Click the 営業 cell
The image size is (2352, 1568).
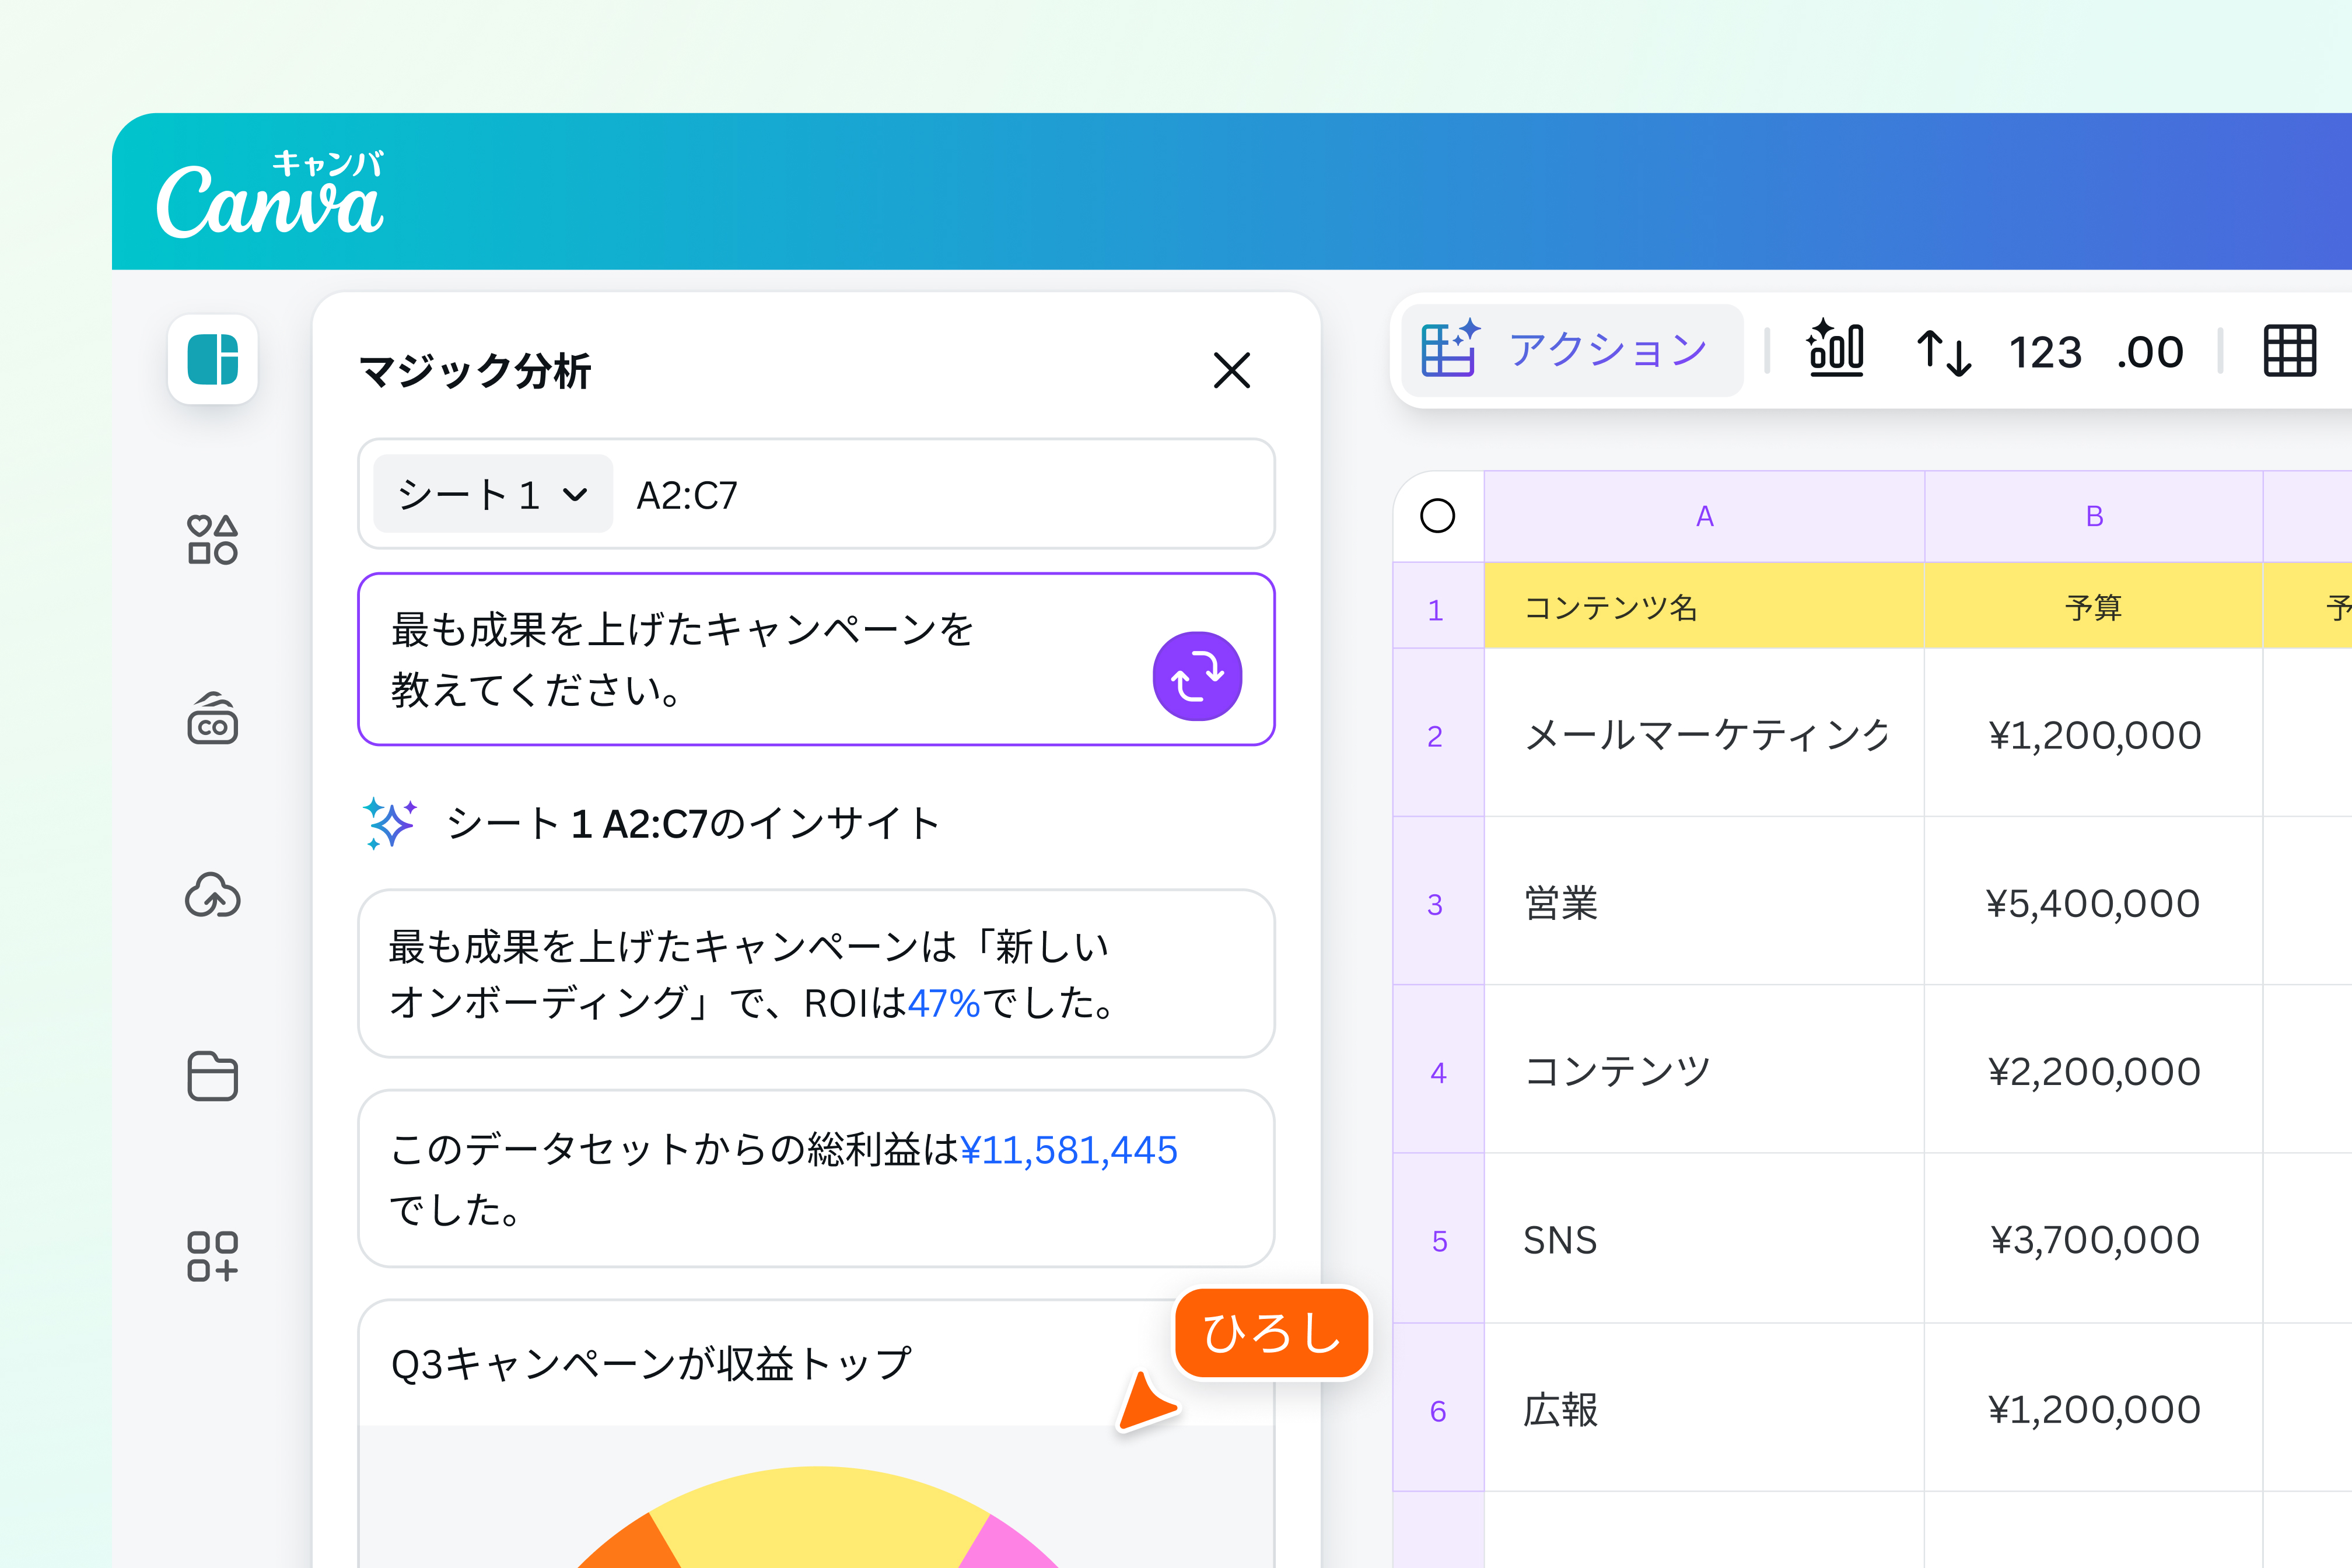point(1704,901)
